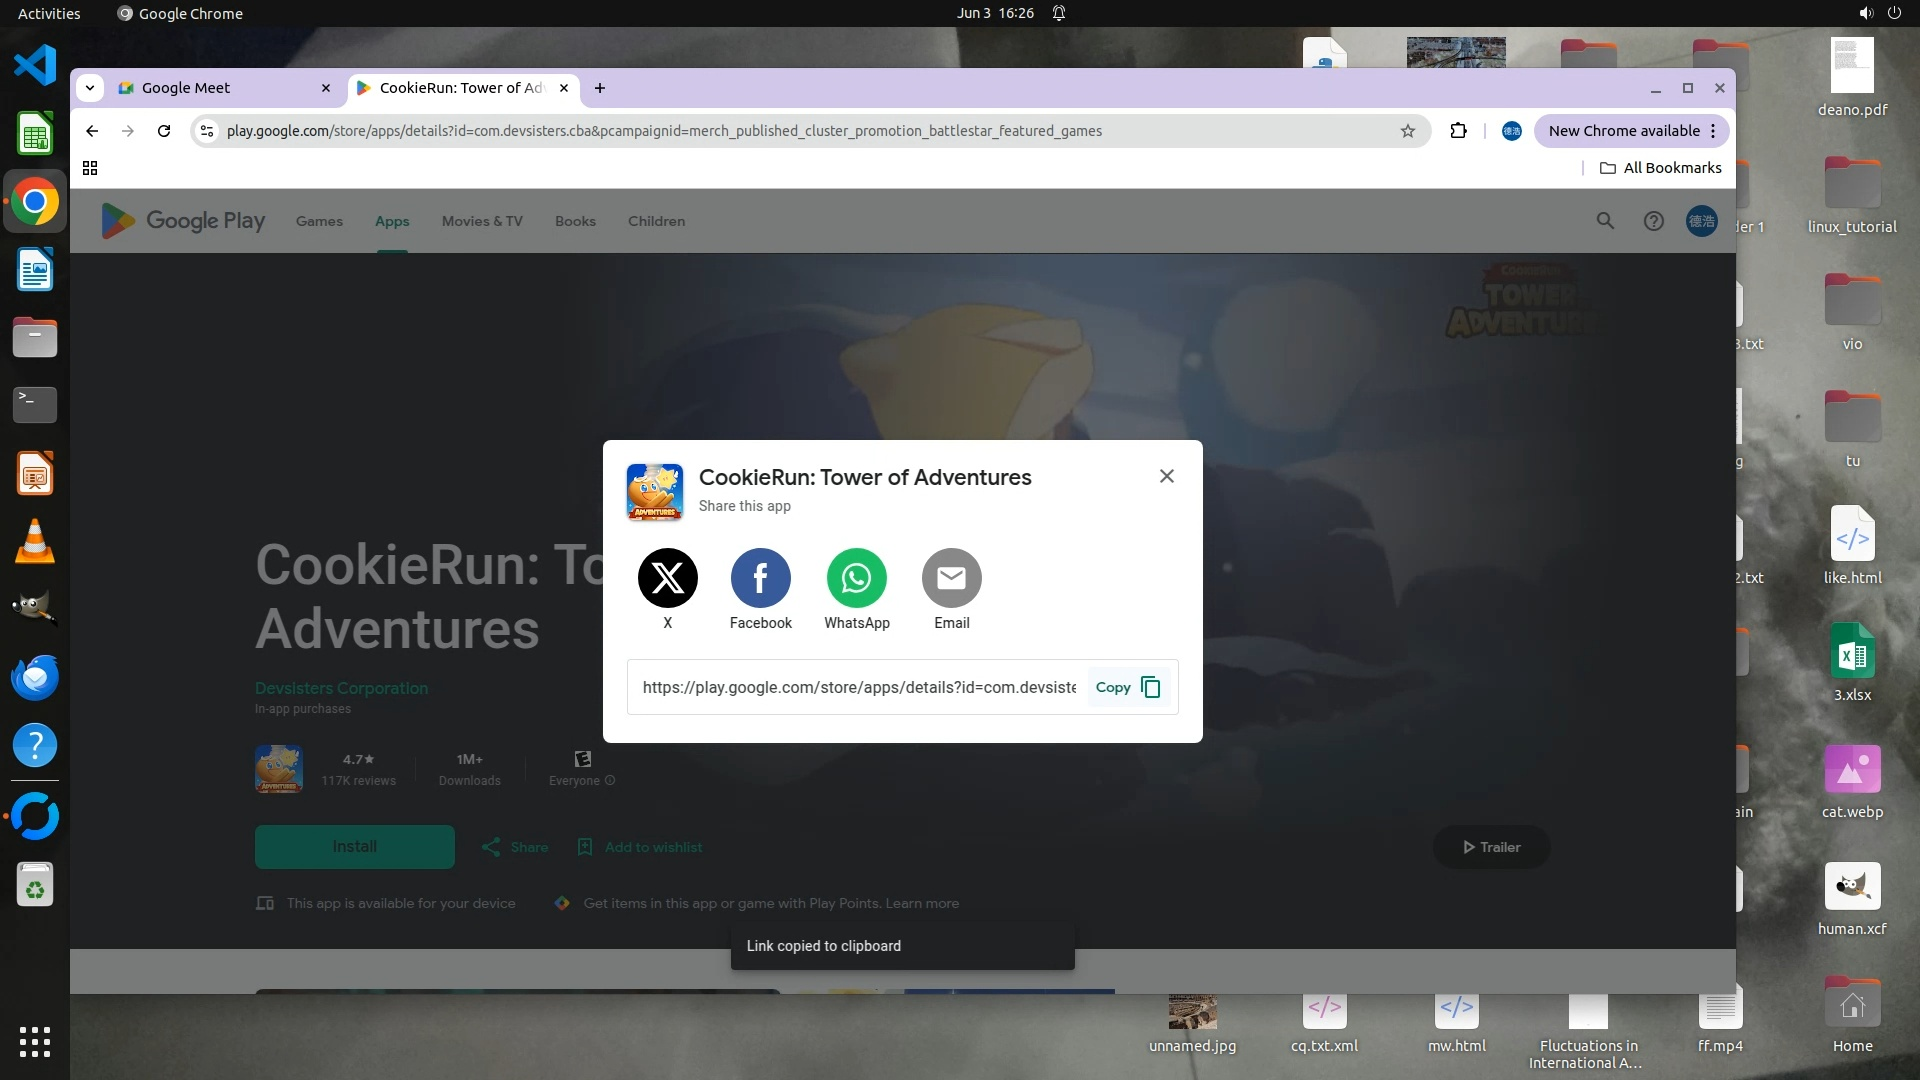Click the share URL text field

858,687
